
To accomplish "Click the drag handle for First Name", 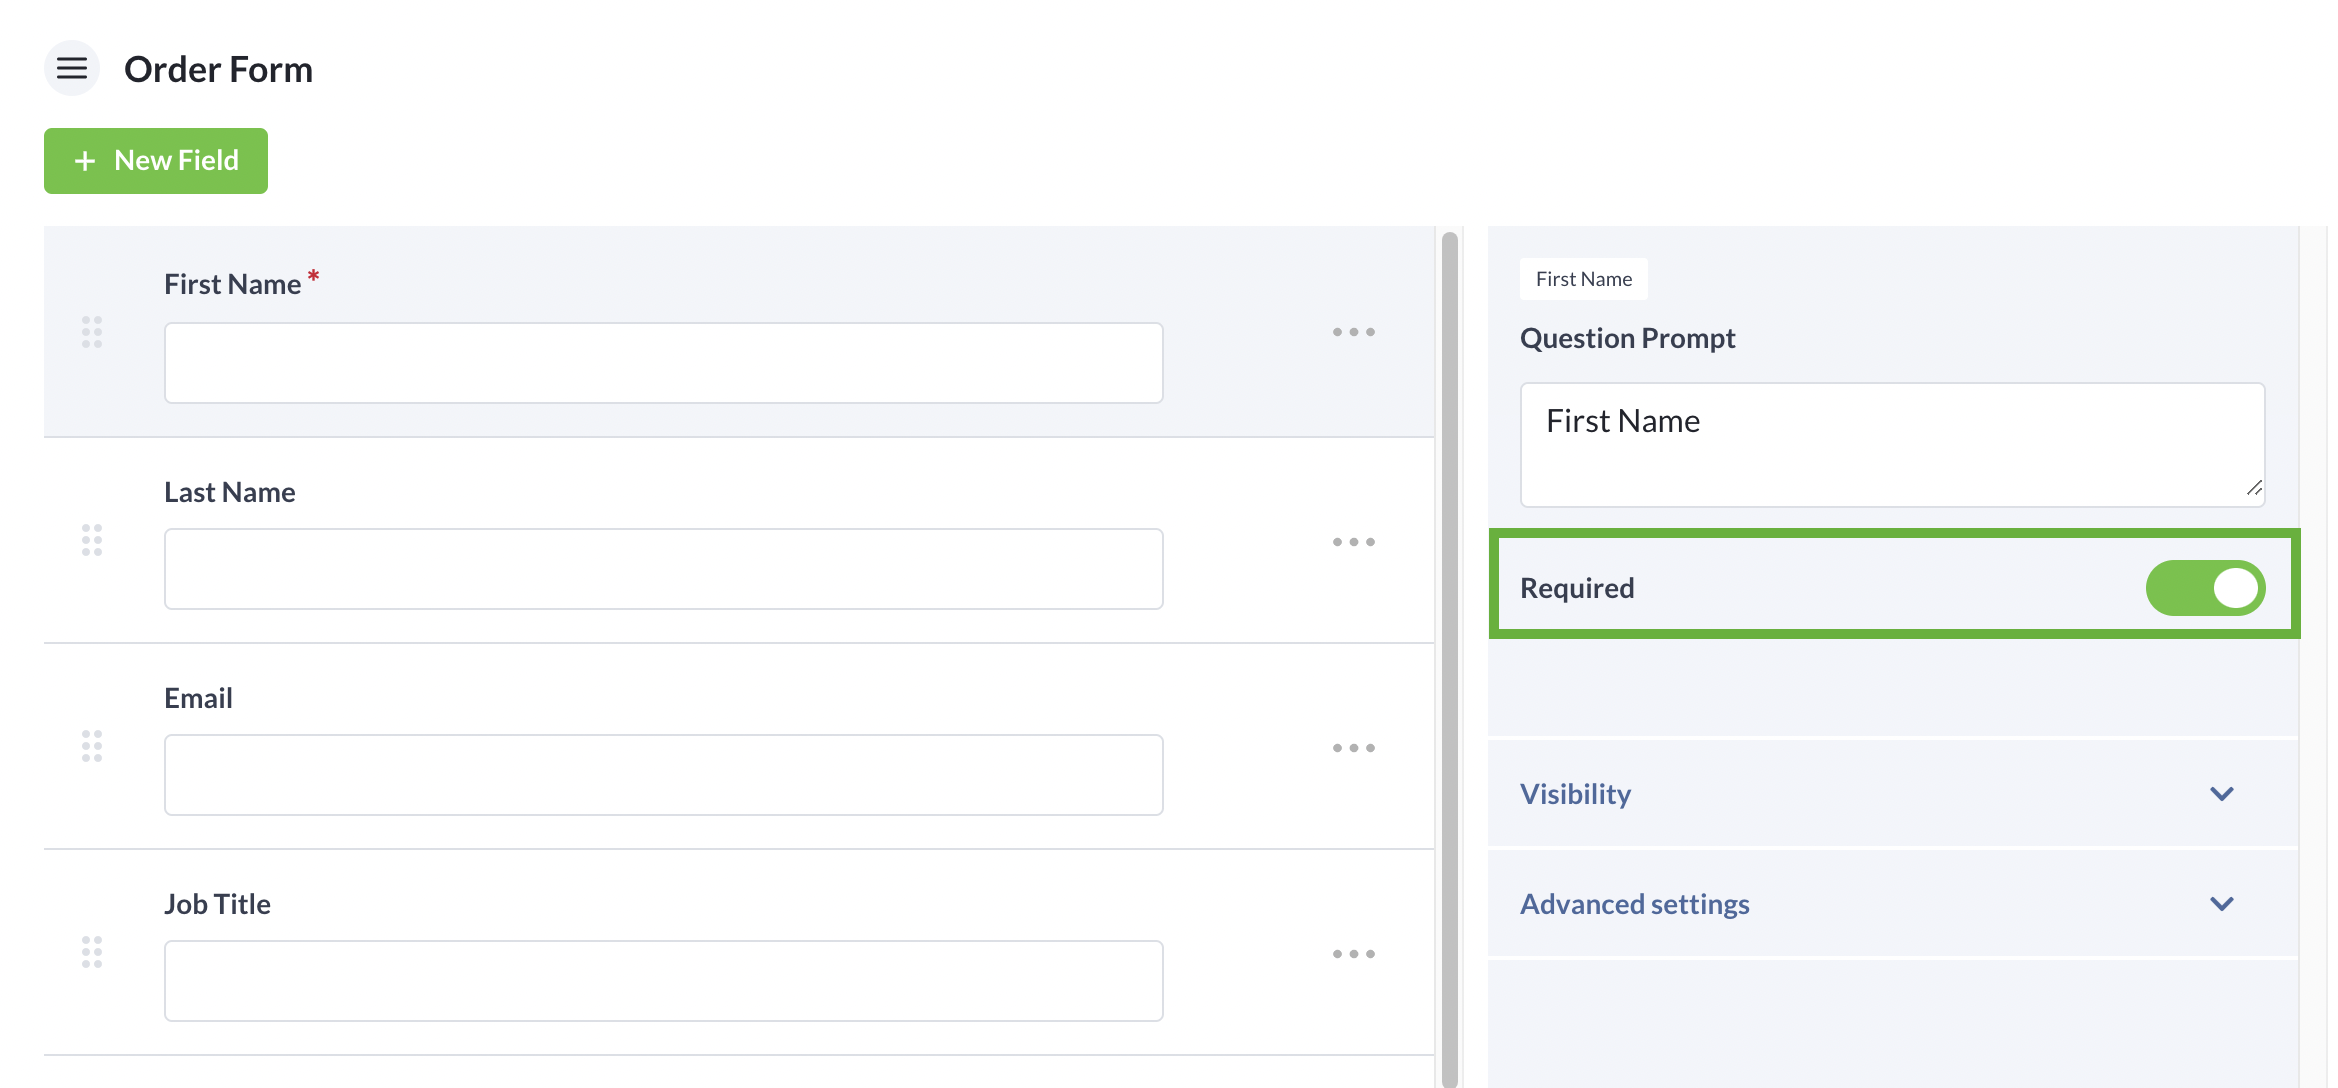I will [x=92, y=332].
